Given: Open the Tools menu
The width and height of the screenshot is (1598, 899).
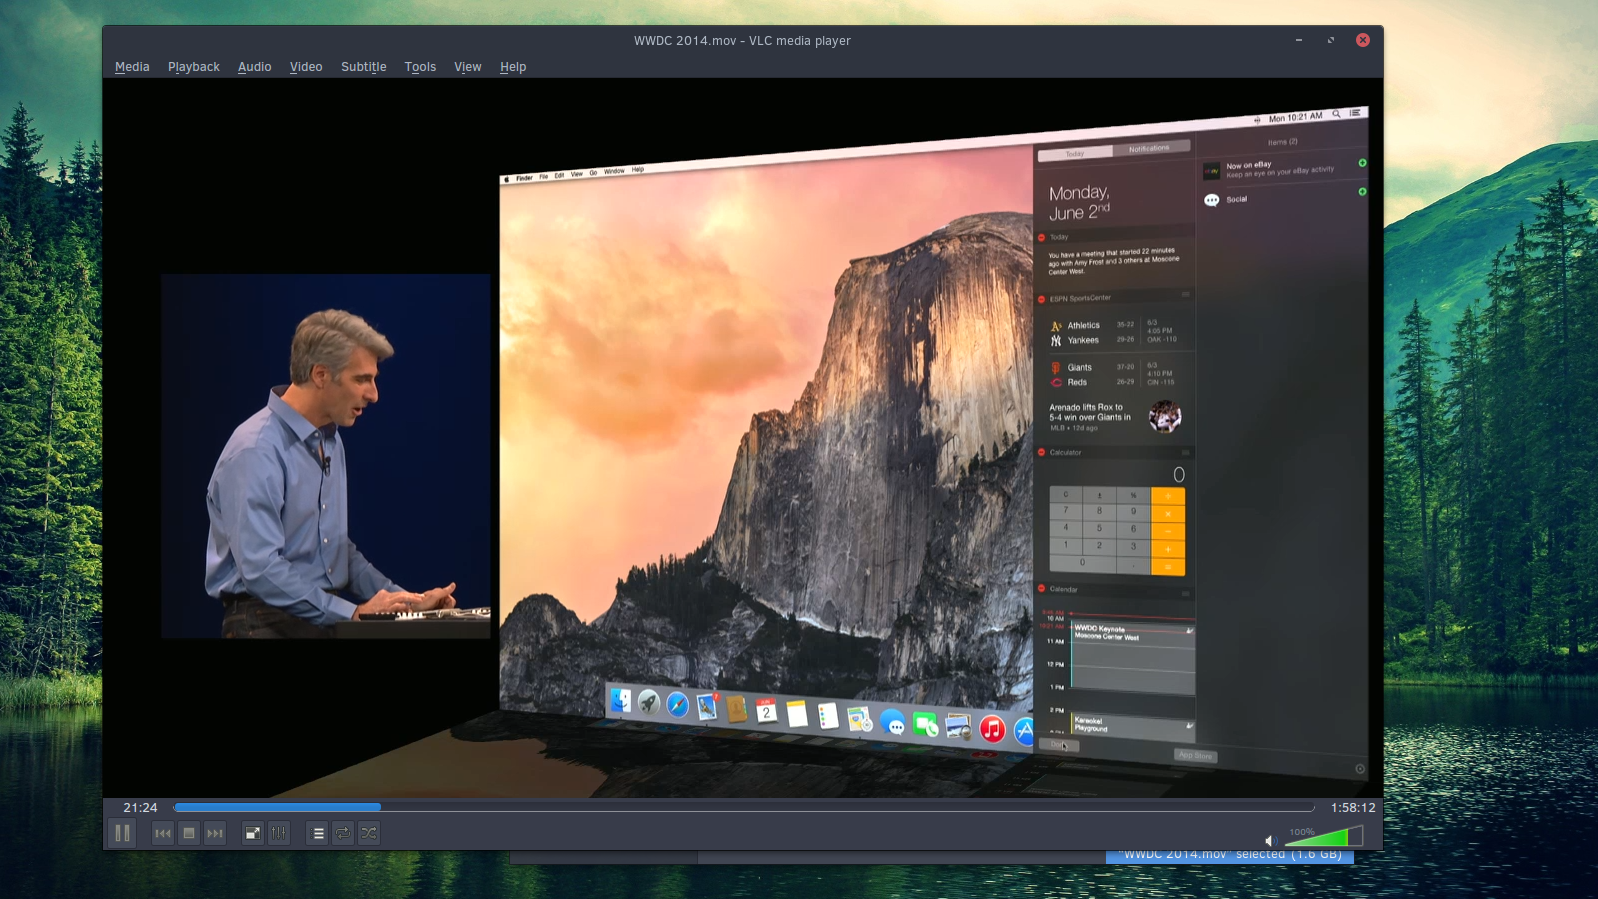Looking at the screenshot, I should pyautogui.click(x=420, y=67).
